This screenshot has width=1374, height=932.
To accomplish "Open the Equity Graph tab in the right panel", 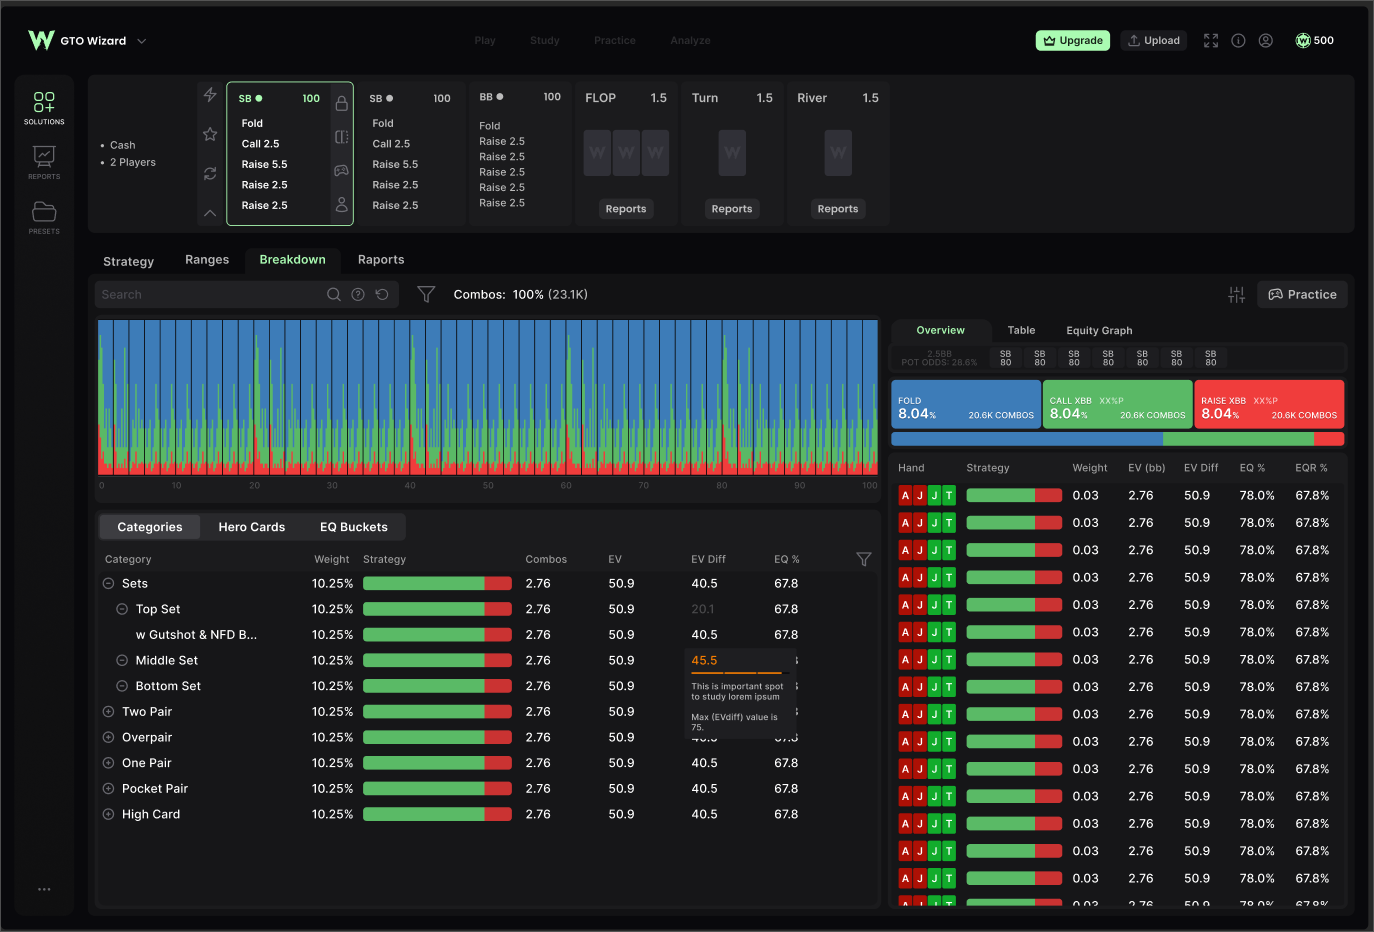I will tap(1099, 330).
